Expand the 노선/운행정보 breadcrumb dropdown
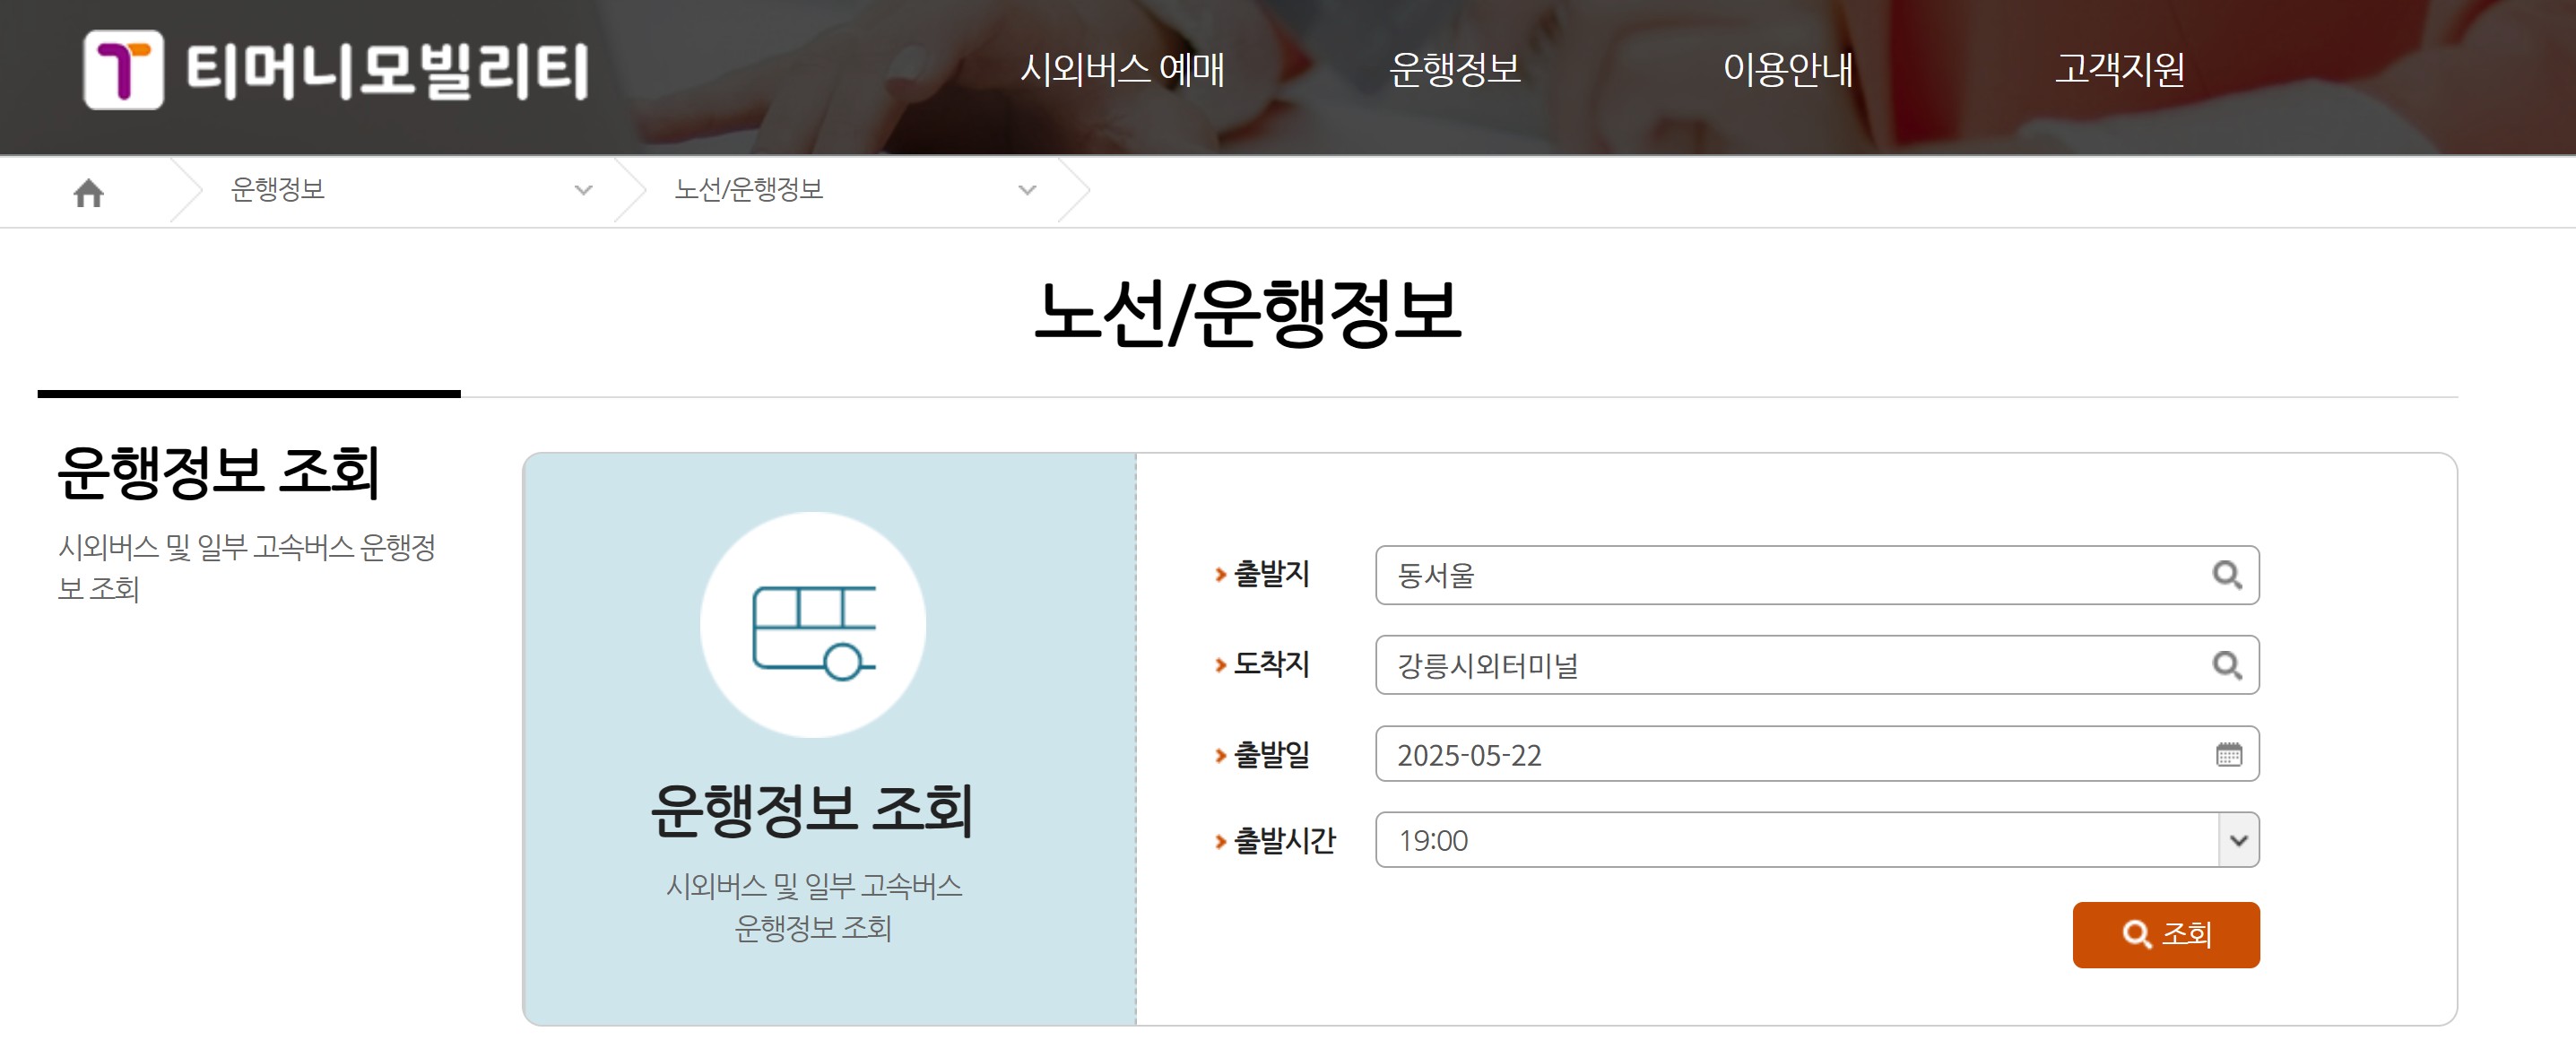Screen dimensions: 2576x1049 [1027, 190]
